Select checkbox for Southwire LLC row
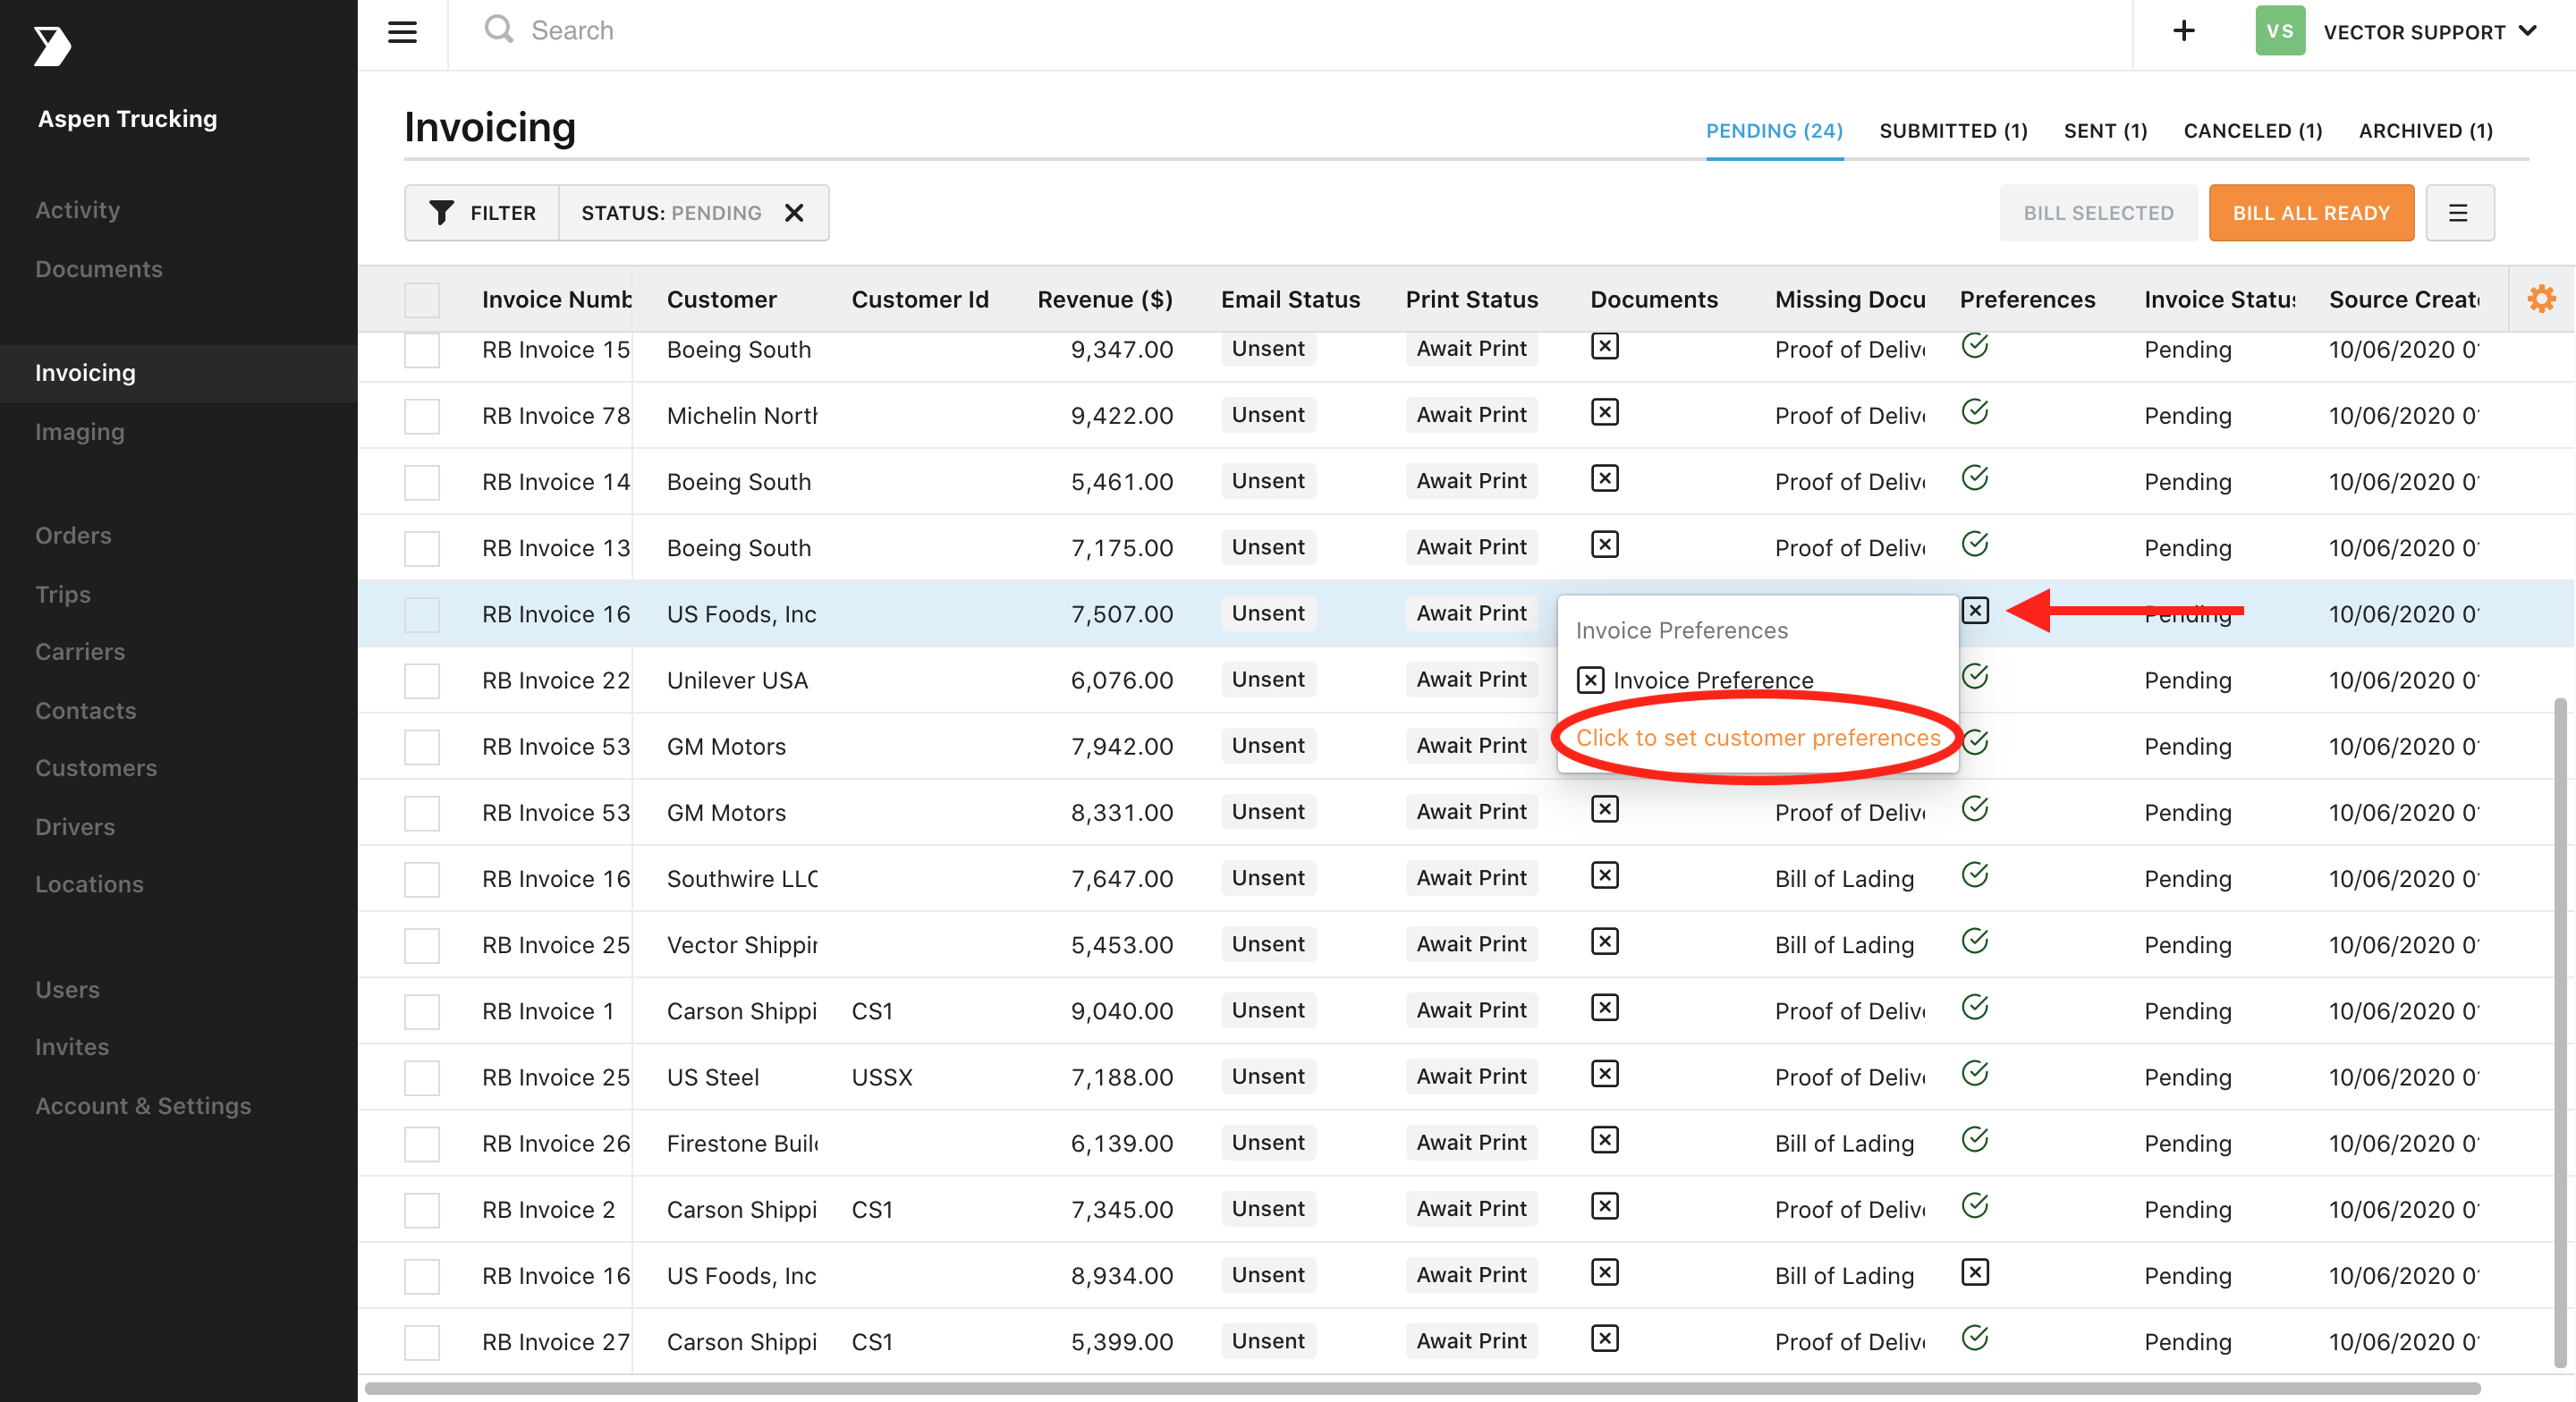This screenshot has height=1402, width=2576. point(422,879)
